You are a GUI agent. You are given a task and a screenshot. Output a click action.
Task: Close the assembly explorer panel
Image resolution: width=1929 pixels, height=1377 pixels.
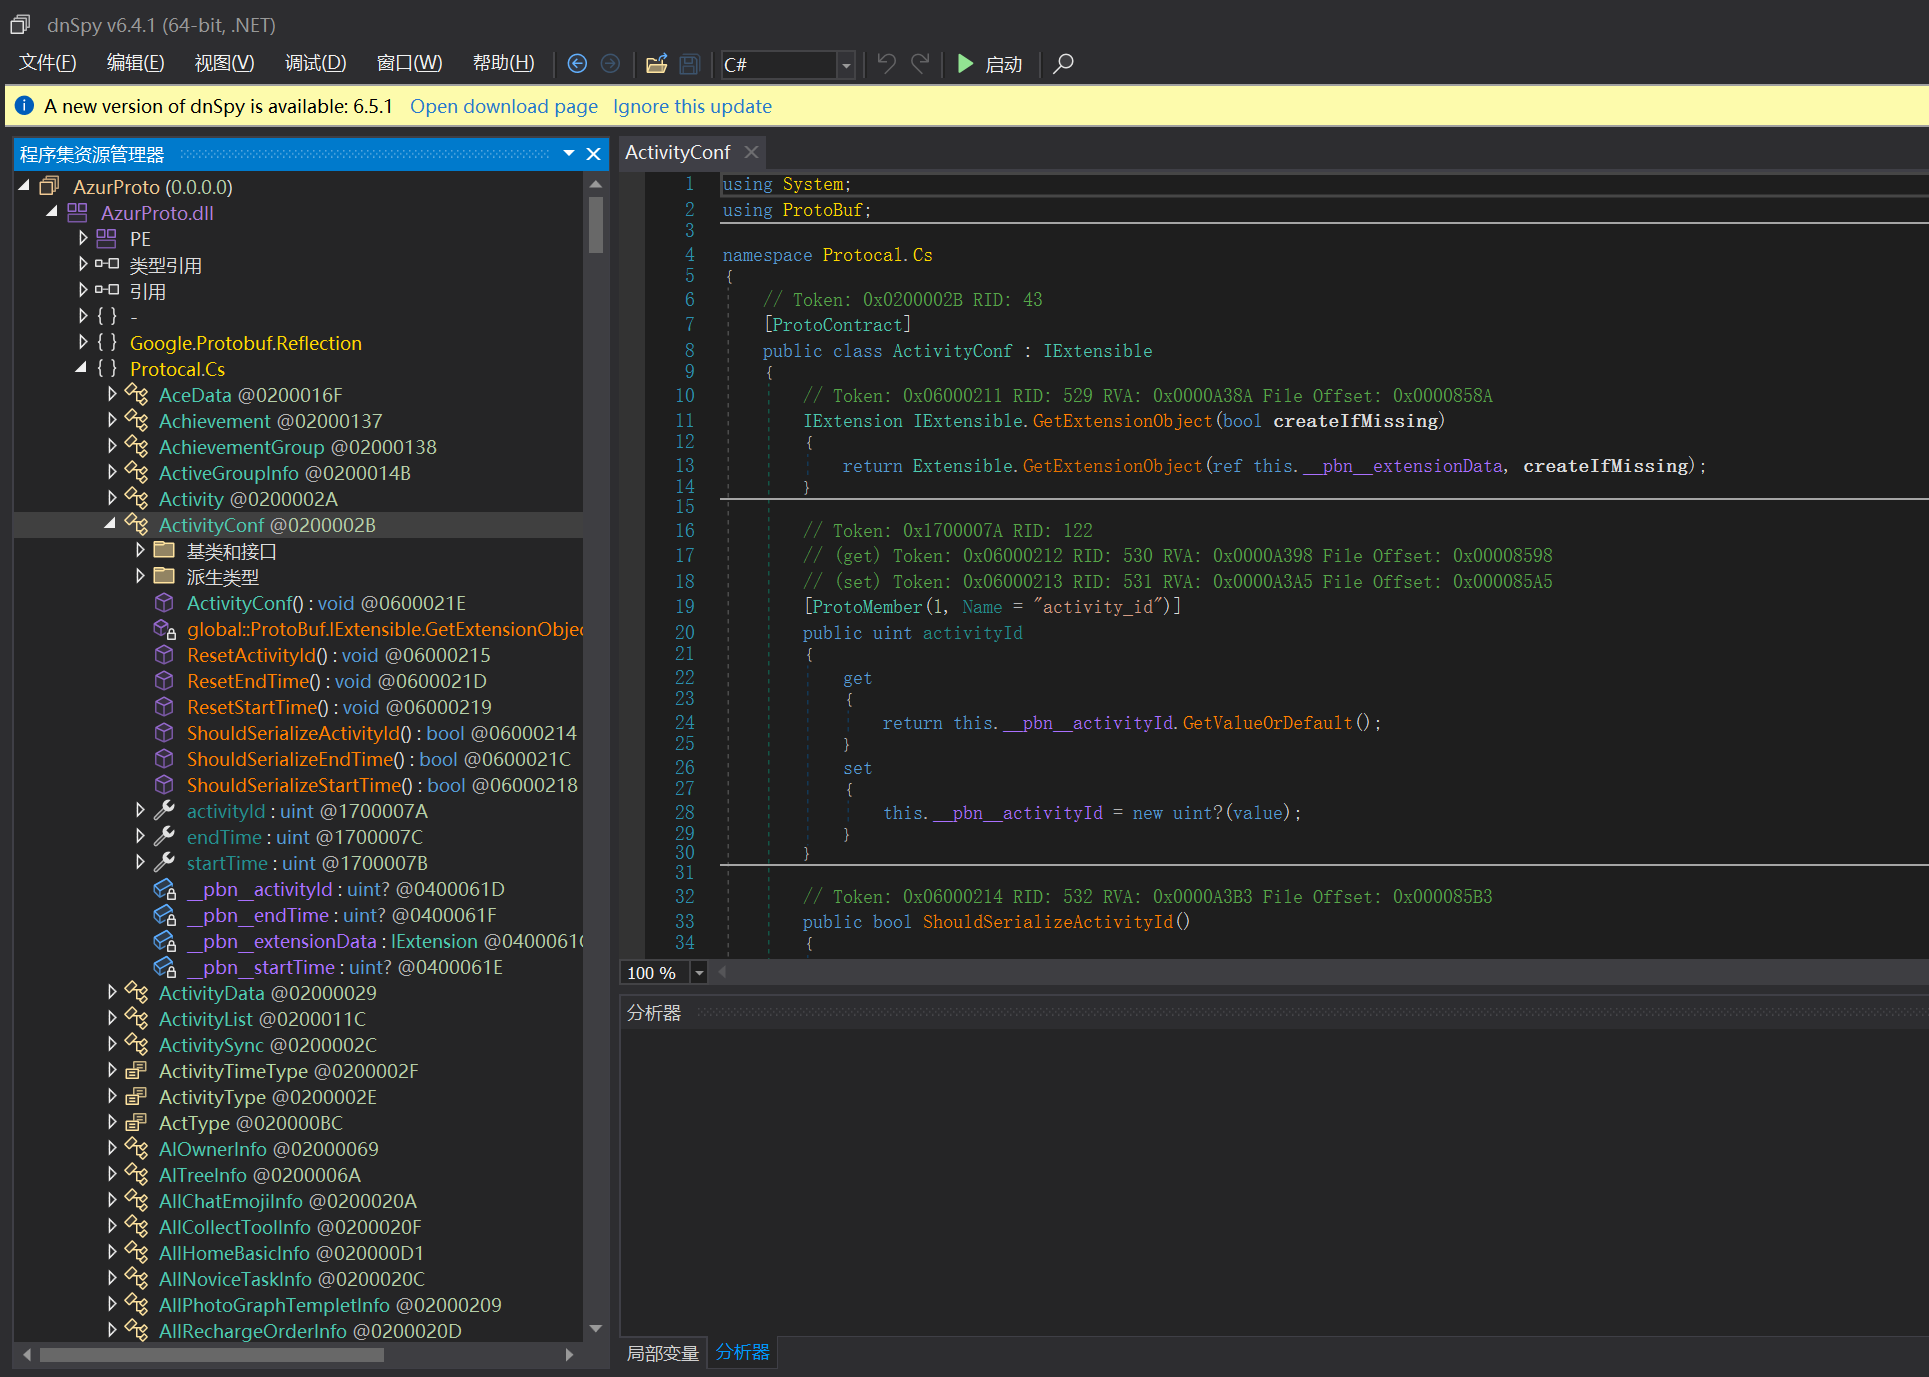point(593,154)
